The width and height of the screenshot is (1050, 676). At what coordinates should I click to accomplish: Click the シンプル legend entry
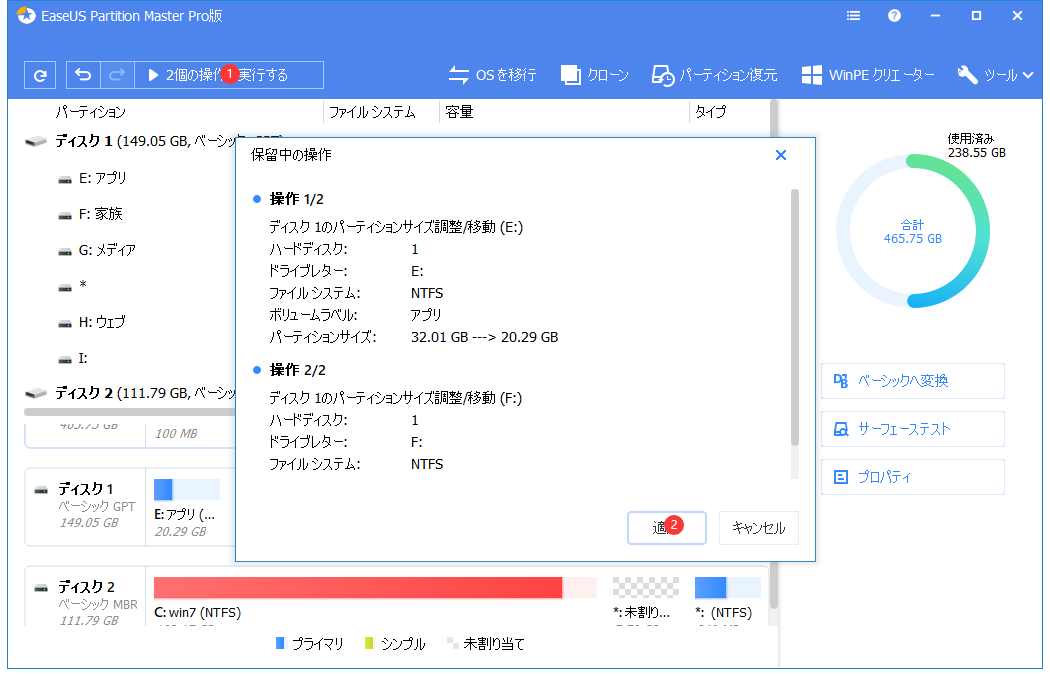(x=395, y=644)
